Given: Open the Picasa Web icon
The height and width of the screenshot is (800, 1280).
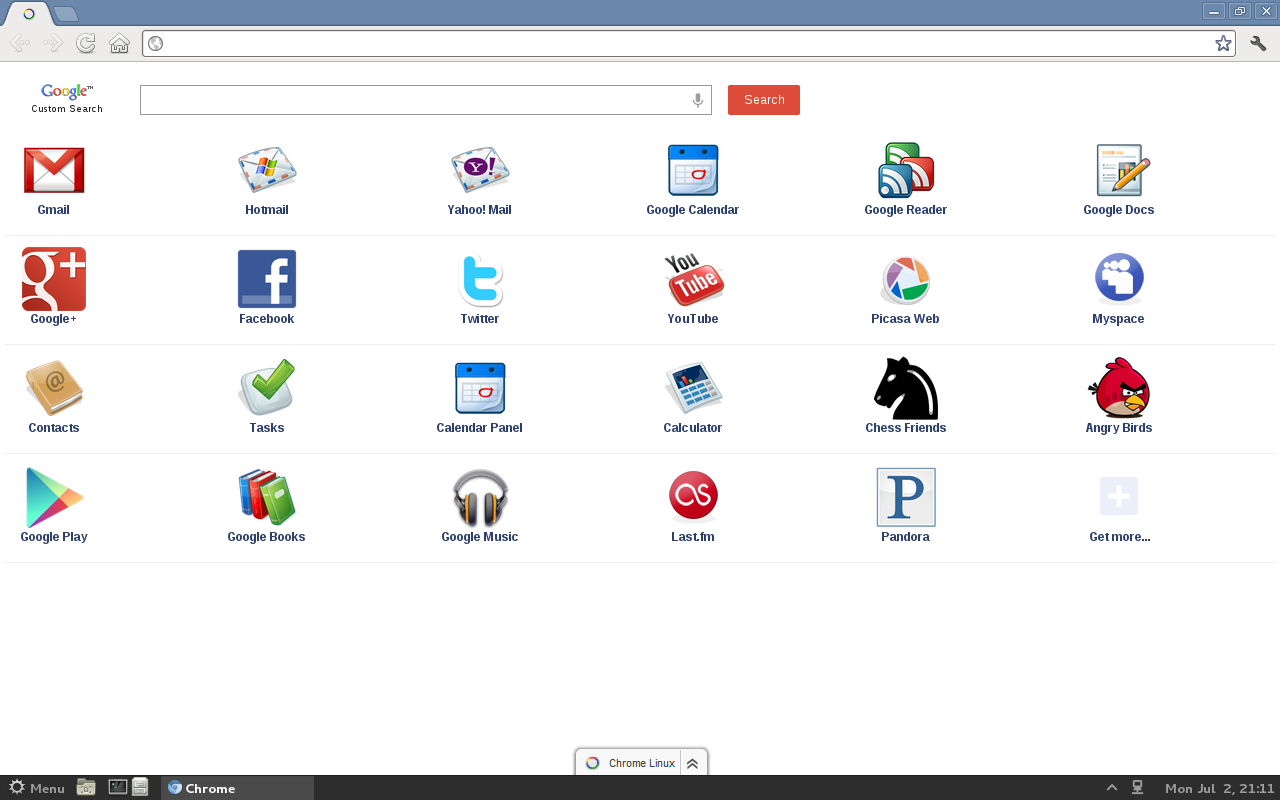Looking at the screenshot, I should click(x=905, y=279).
